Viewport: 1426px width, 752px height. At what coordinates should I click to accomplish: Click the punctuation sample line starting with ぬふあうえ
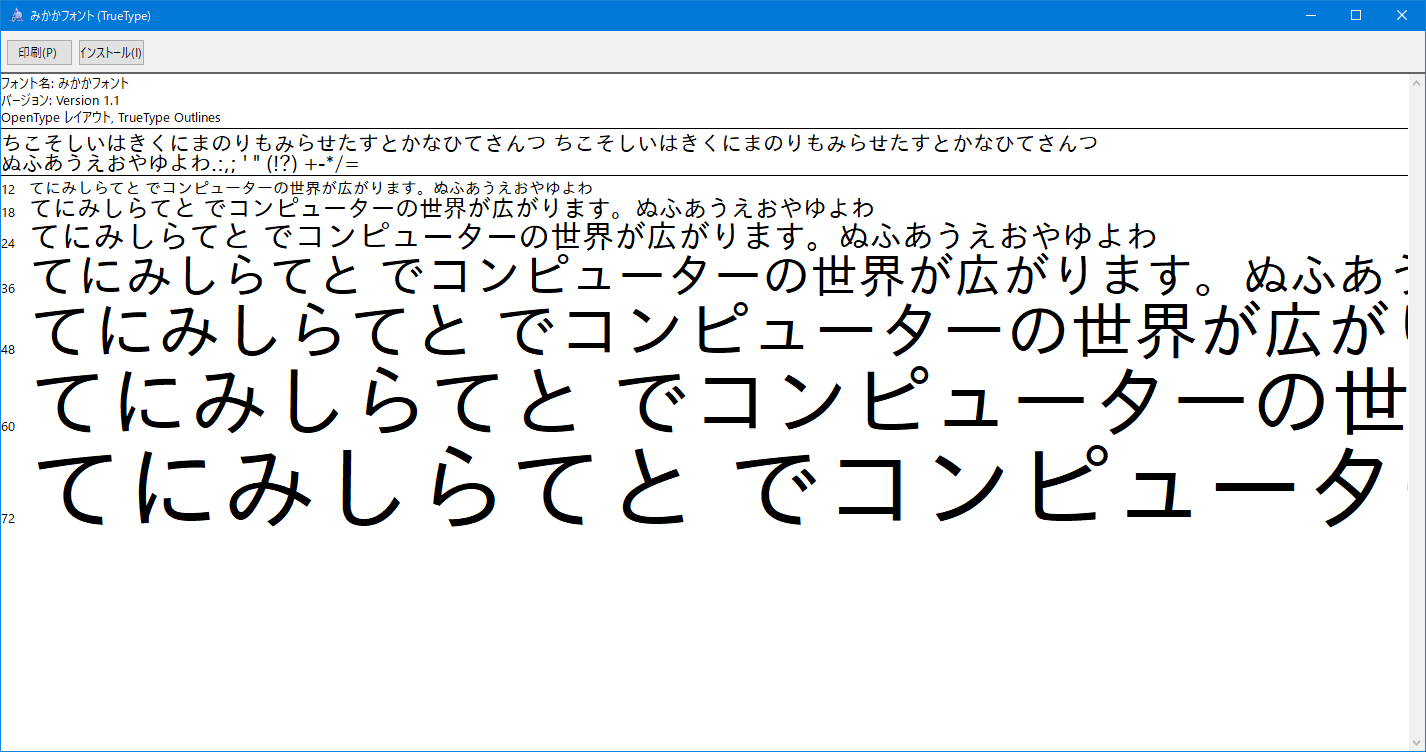(180, 163)
